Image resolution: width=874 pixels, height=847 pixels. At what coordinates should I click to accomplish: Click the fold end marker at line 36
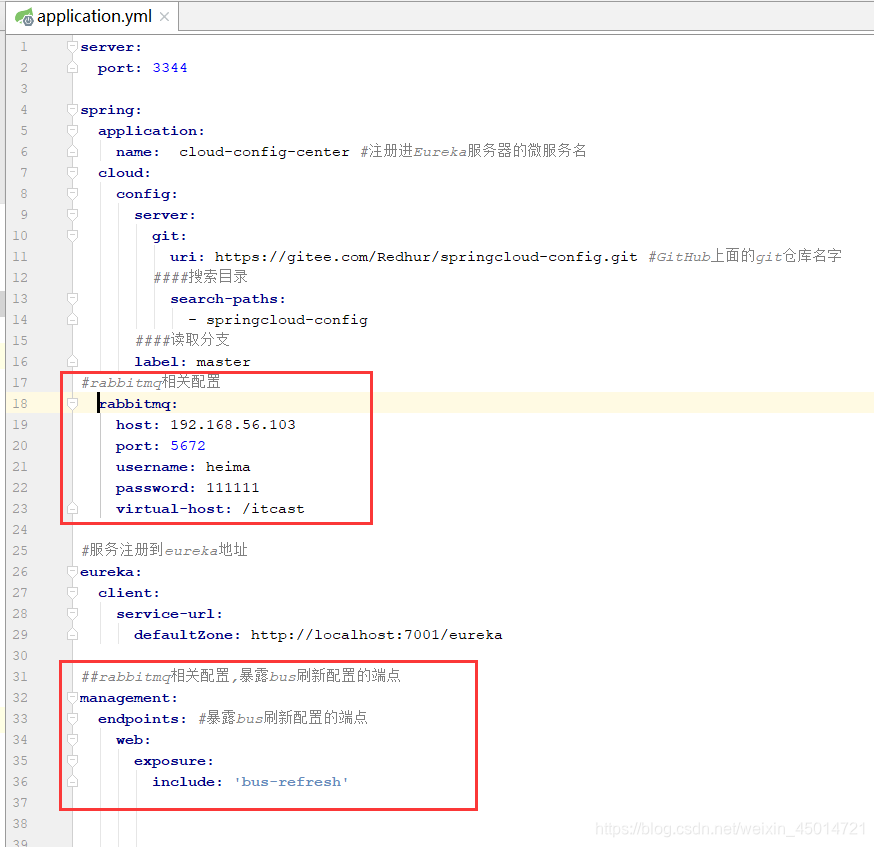coord(72,782)
